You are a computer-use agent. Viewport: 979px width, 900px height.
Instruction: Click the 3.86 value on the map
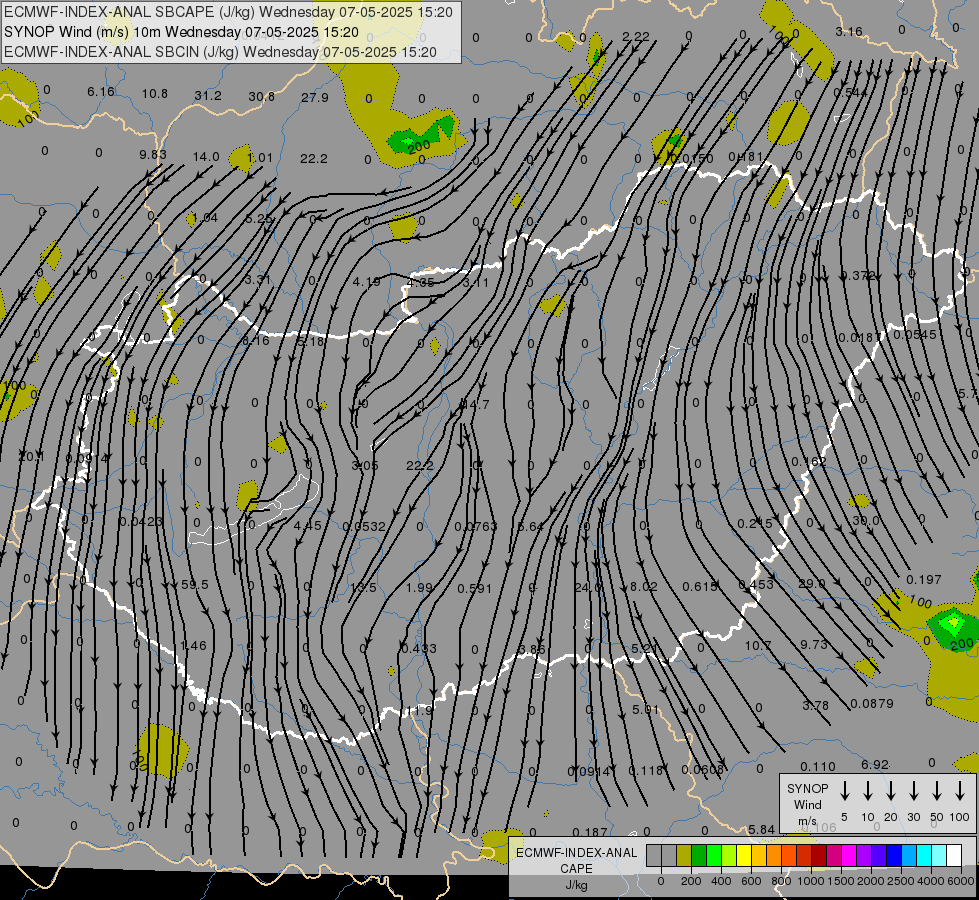[533, 650]
